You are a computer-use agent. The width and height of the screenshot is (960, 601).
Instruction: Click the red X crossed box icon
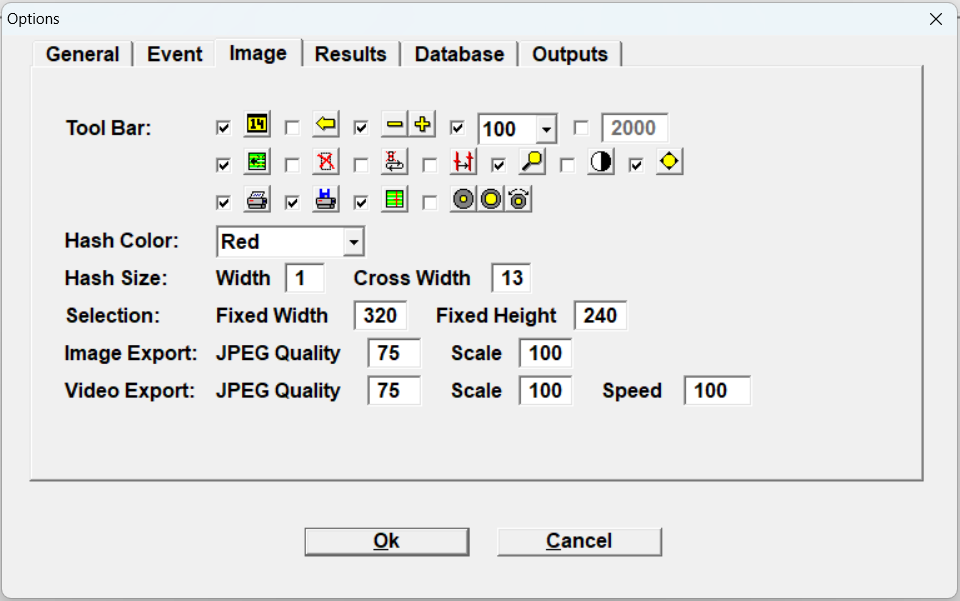326,162
